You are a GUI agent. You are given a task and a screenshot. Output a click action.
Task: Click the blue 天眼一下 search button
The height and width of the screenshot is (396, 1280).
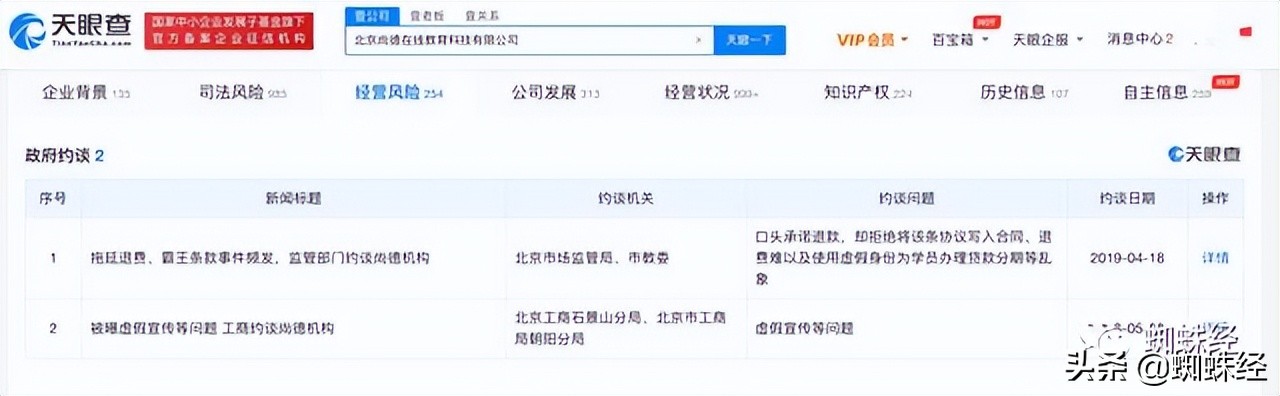coord(749,40)
